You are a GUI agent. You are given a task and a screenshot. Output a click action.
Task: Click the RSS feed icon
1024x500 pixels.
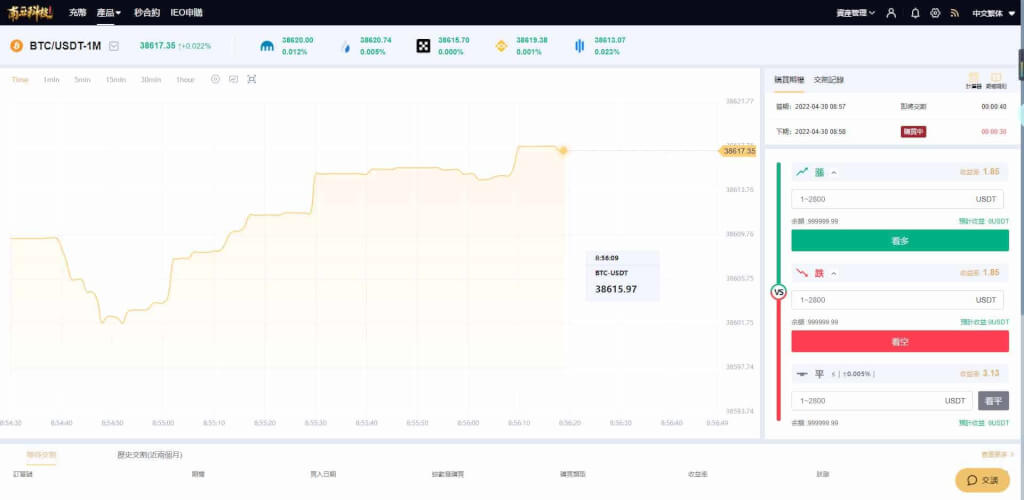[x=955, y=12]
